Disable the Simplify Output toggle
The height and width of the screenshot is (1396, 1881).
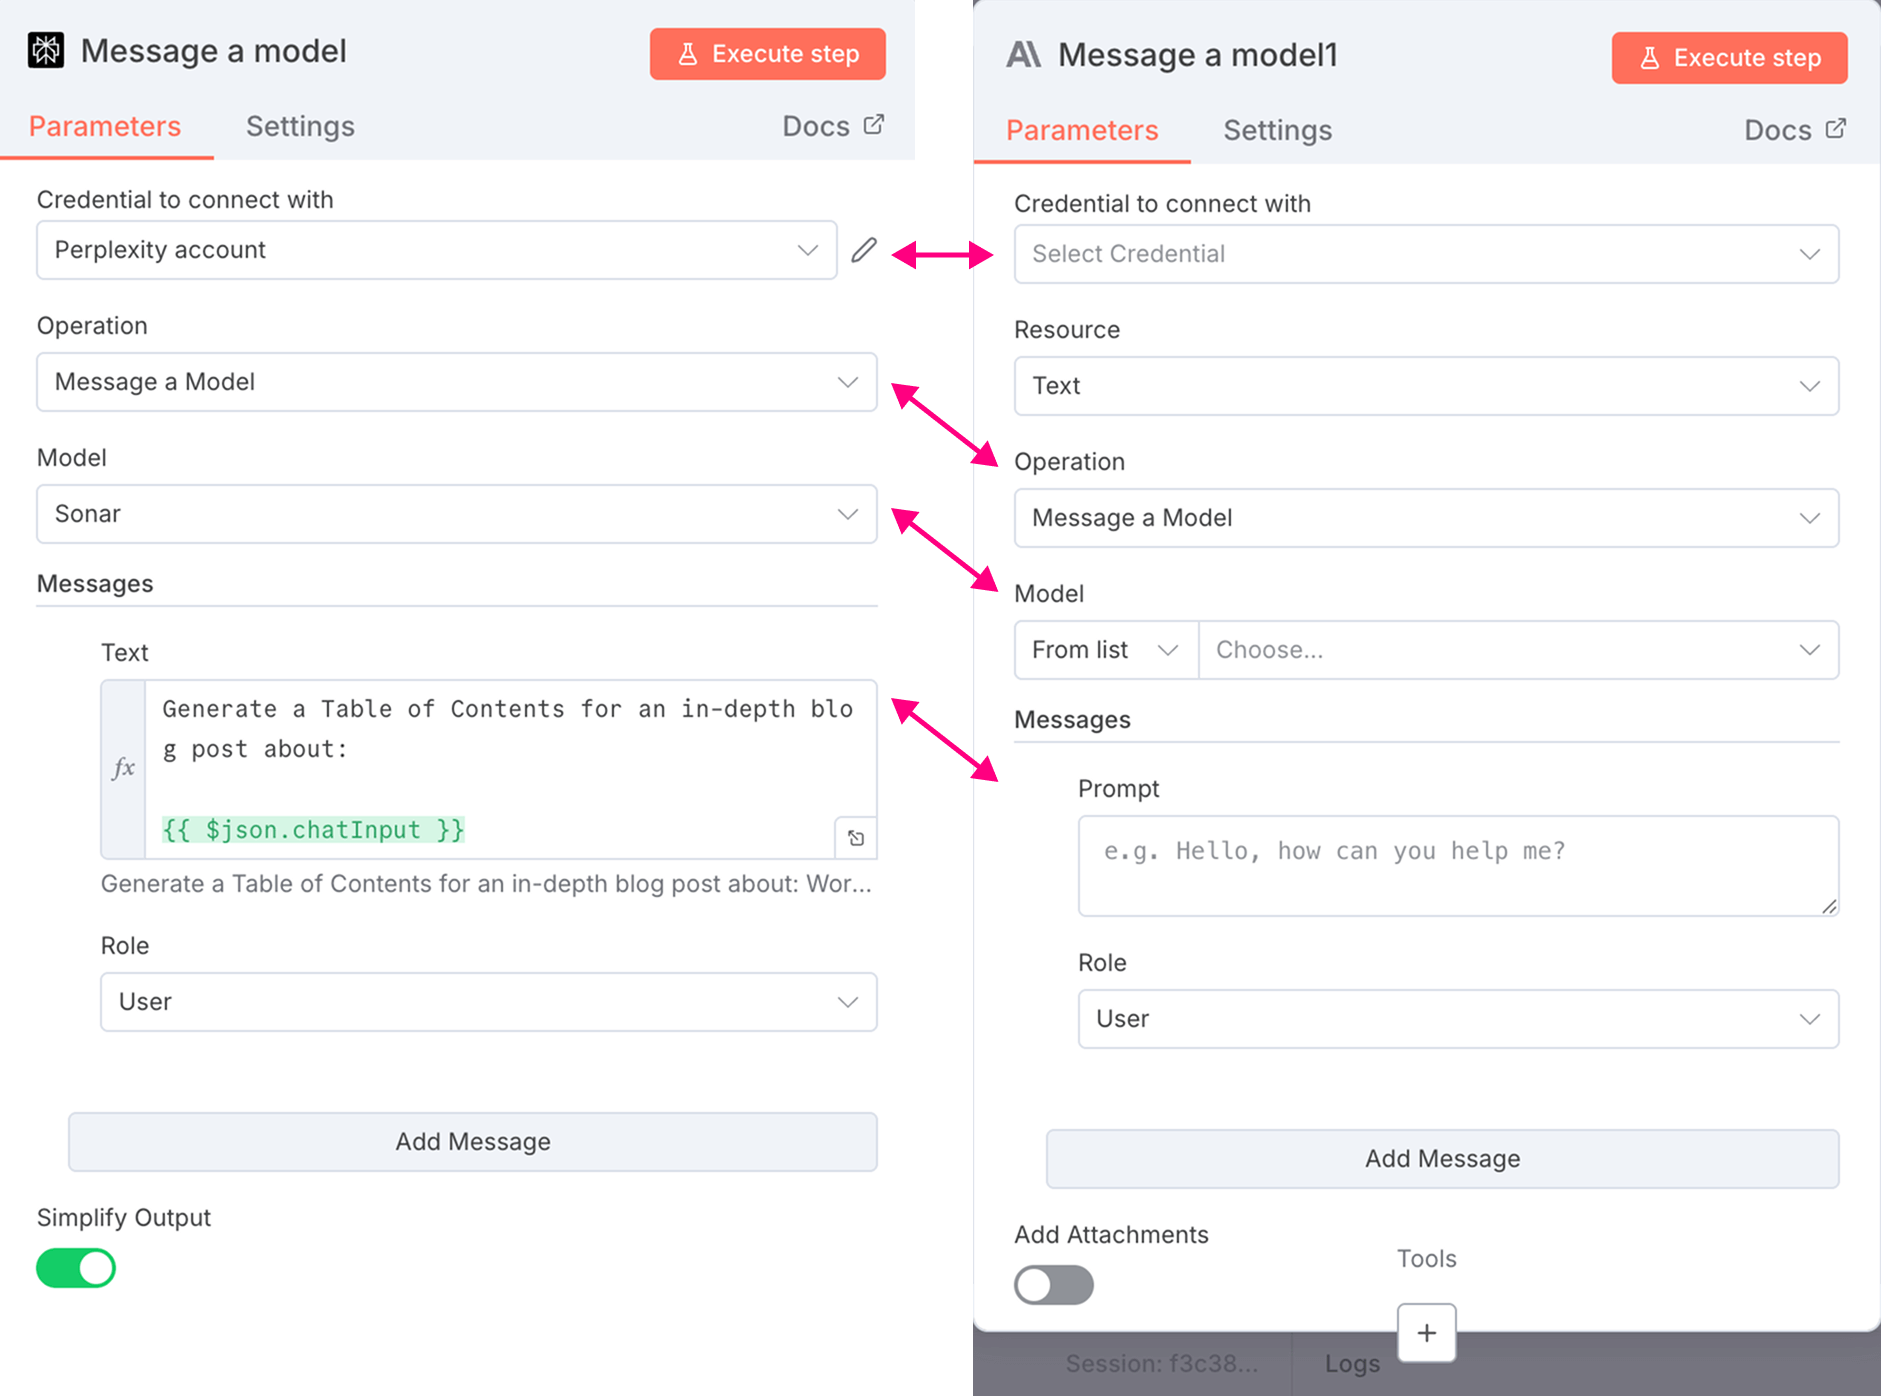click(x=76, y=1268)
